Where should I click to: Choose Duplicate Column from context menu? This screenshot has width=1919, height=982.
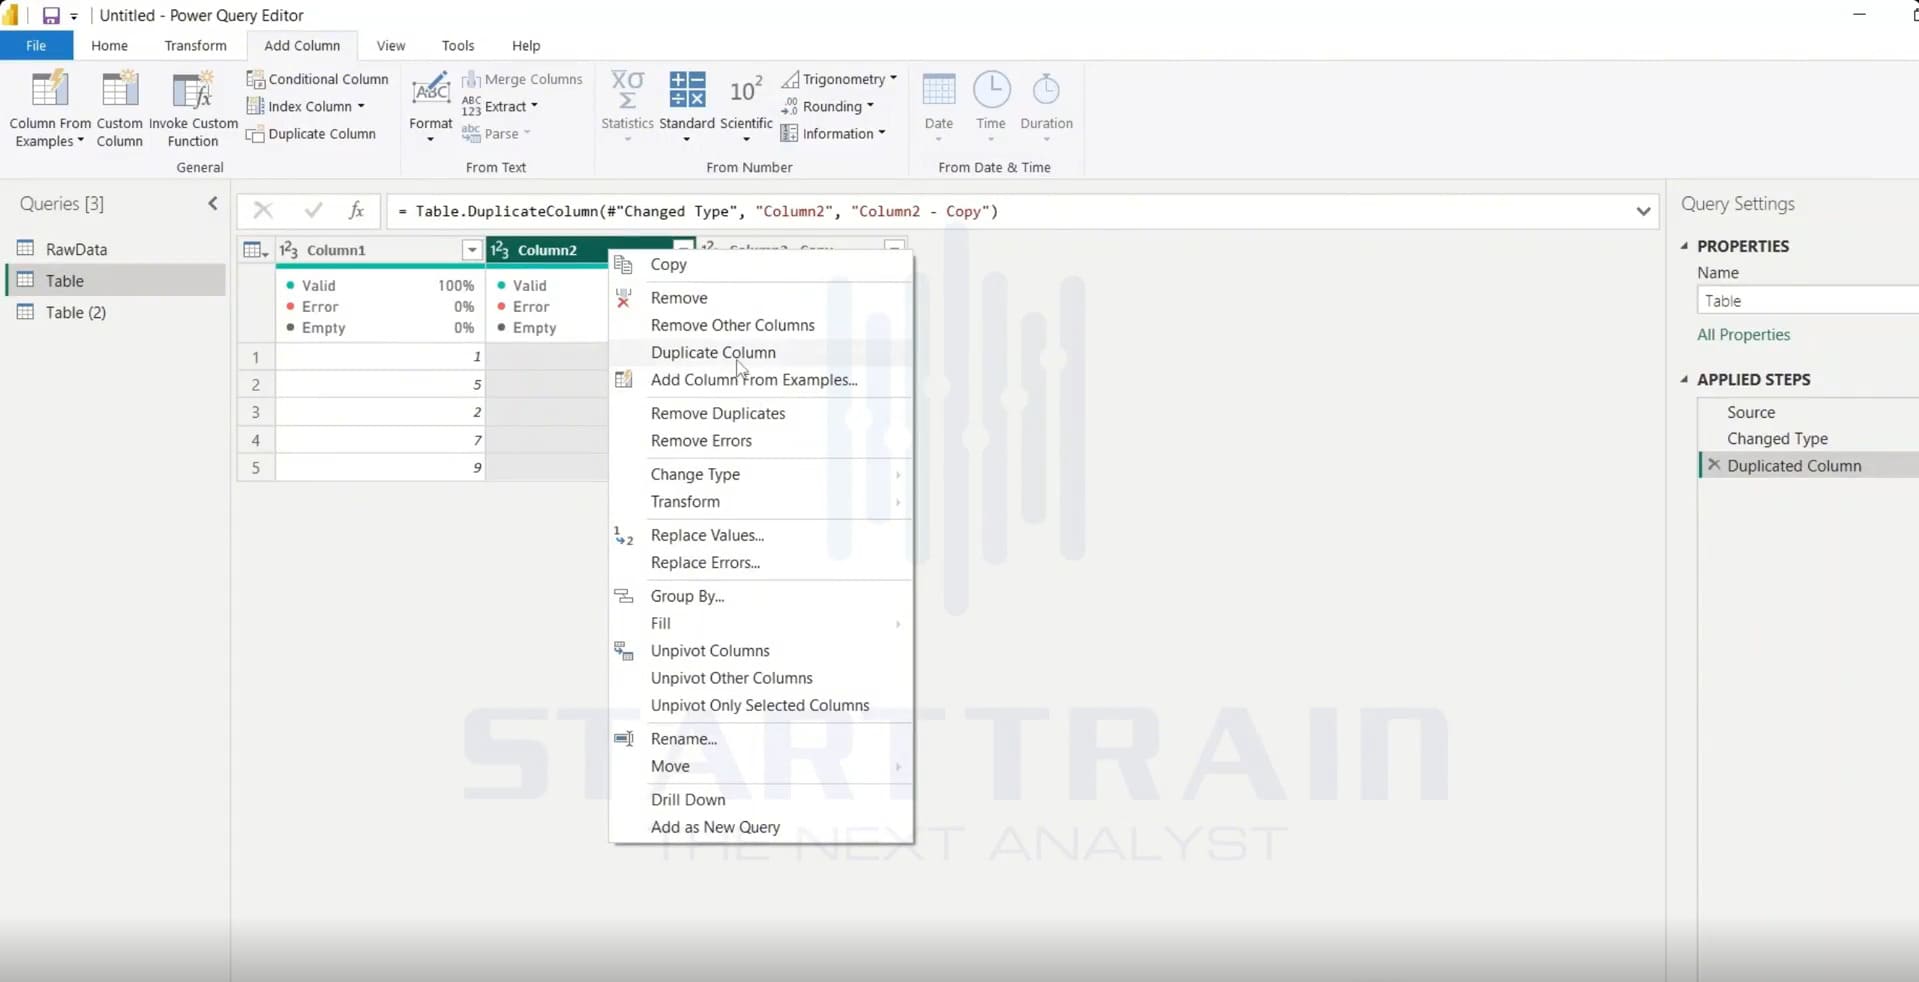coord(713,352)
